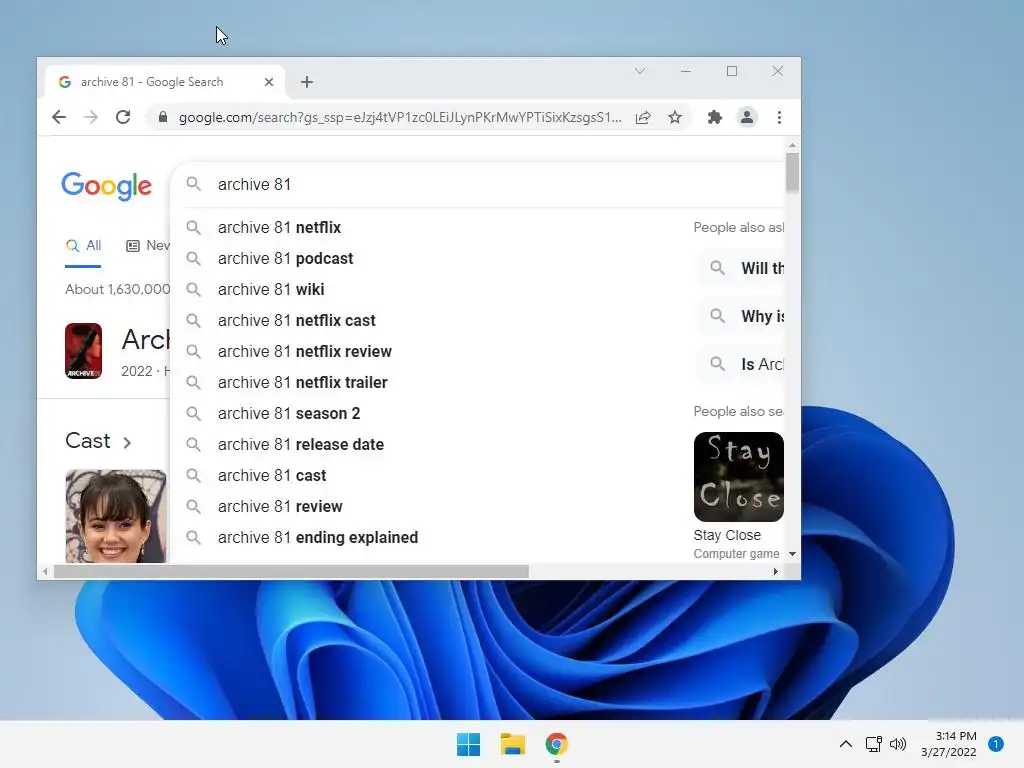
Task: Open the clock showing 3:14 PM
Action: [949, 744]
